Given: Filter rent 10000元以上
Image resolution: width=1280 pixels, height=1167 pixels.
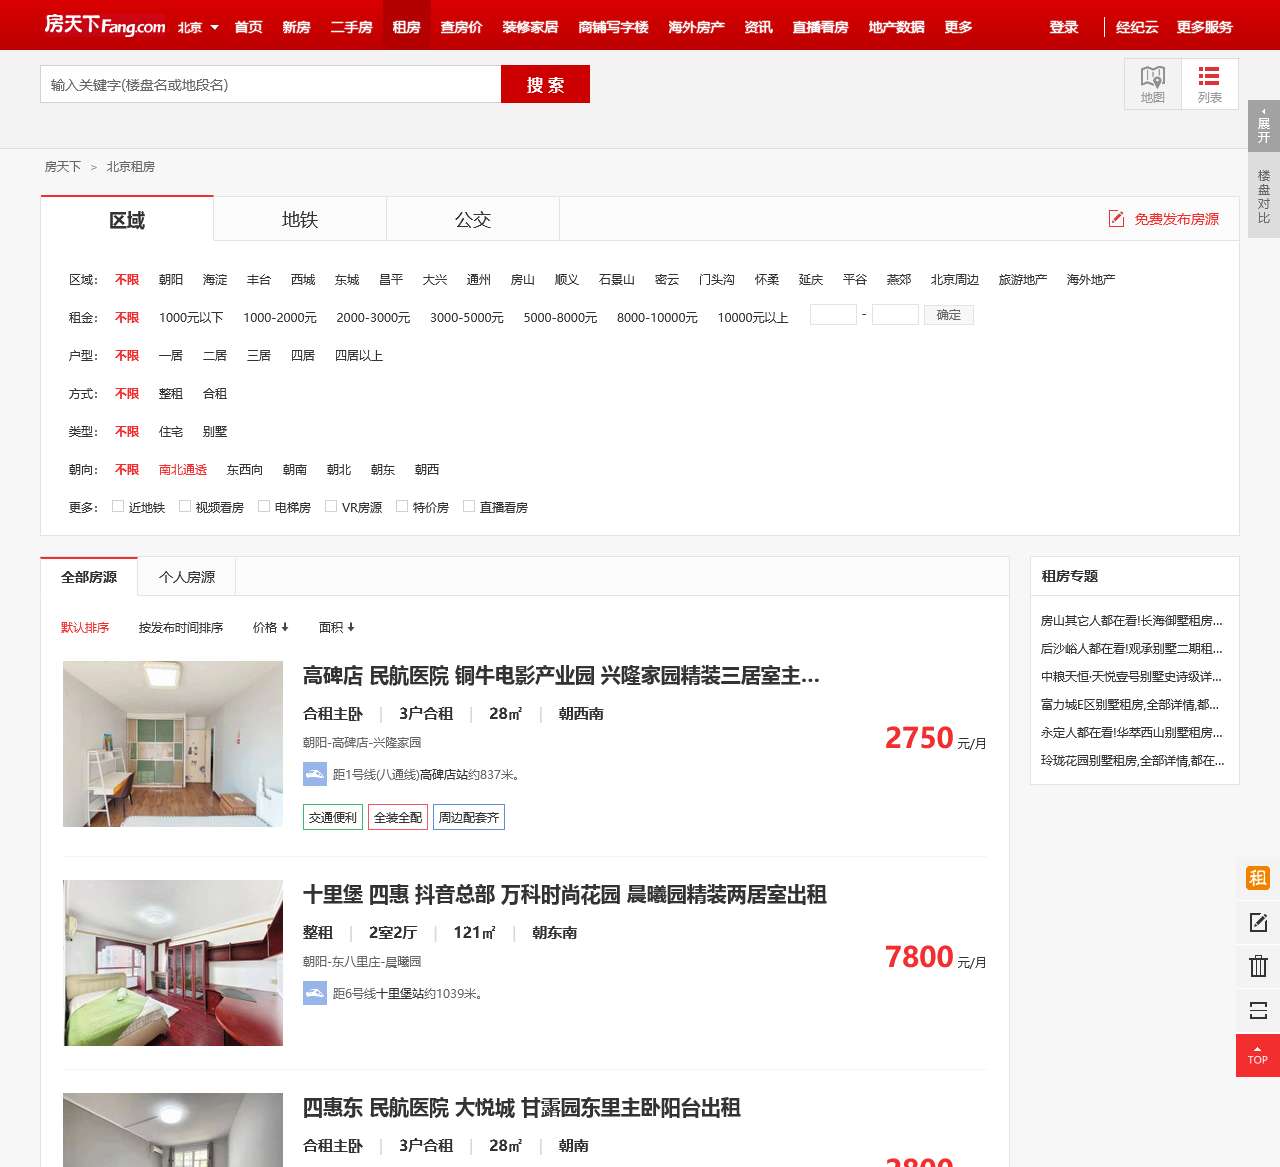Looking at the screenshot, I should [753, 317].
